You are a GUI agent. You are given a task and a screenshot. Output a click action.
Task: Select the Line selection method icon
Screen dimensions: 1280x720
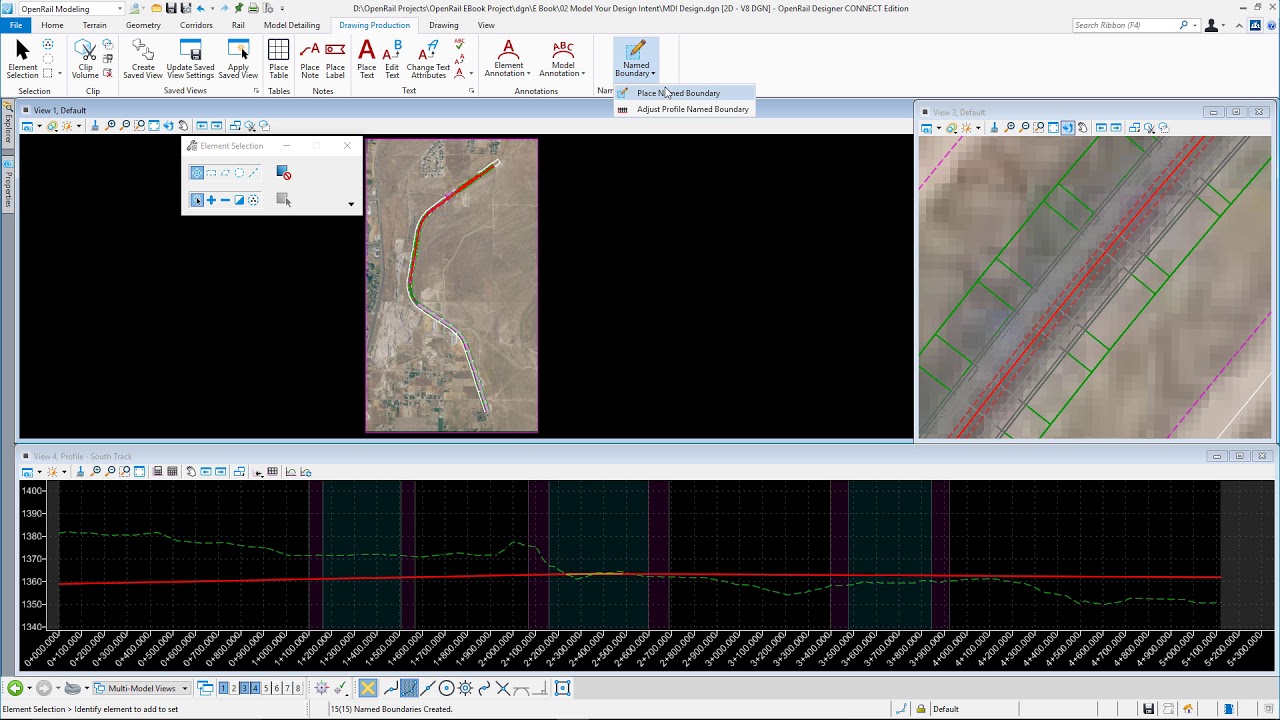[x=253, y=173]
